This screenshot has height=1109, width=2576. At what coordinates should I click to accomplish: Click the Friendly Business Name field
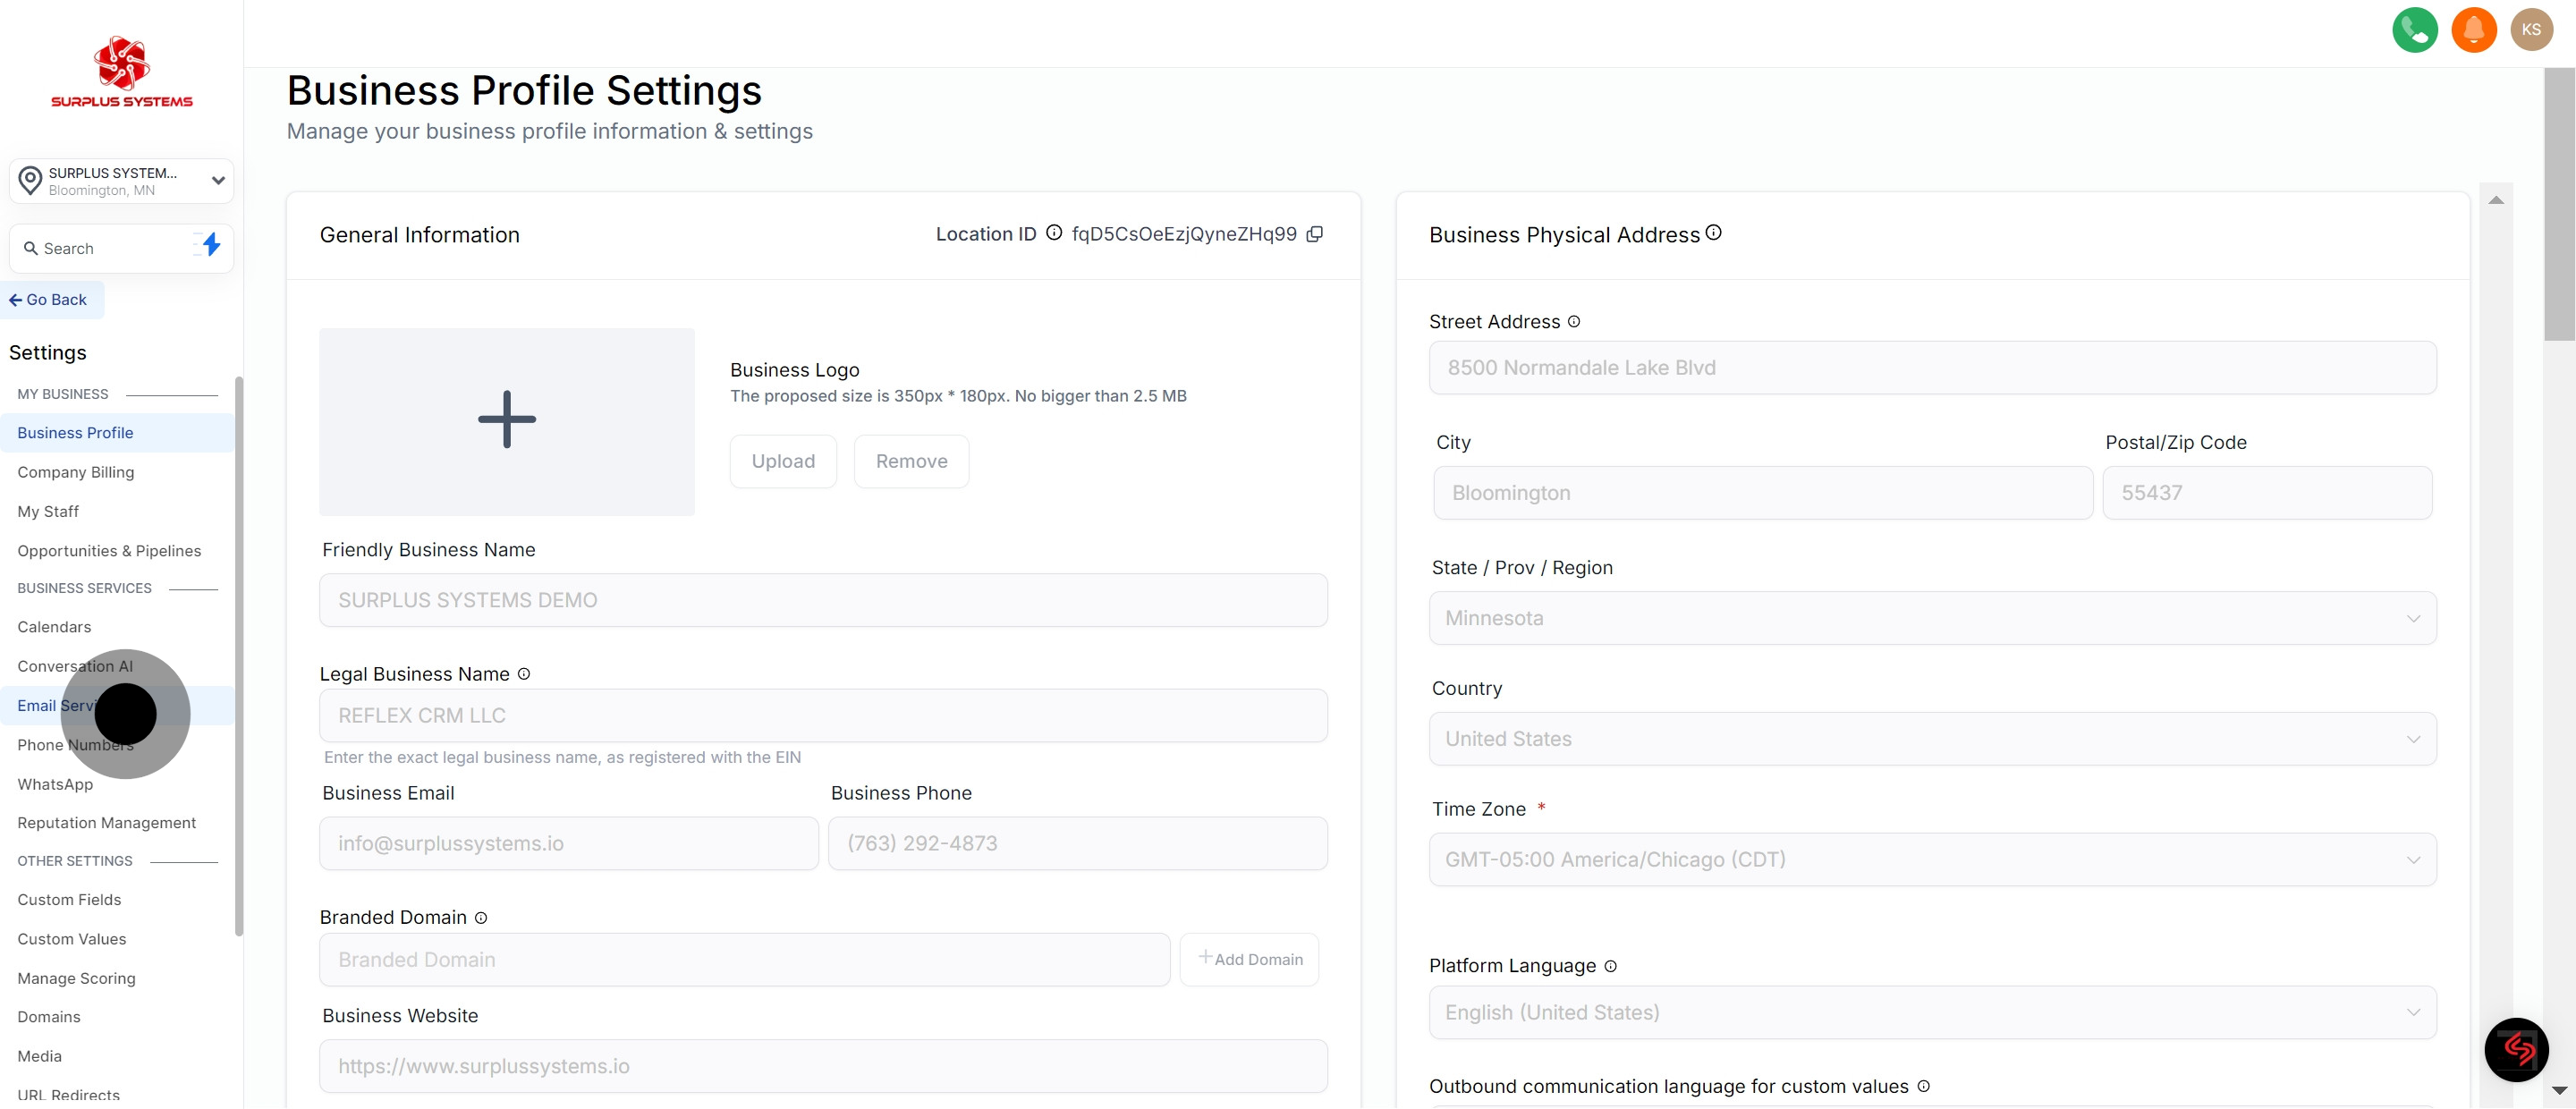pos(823,601)
